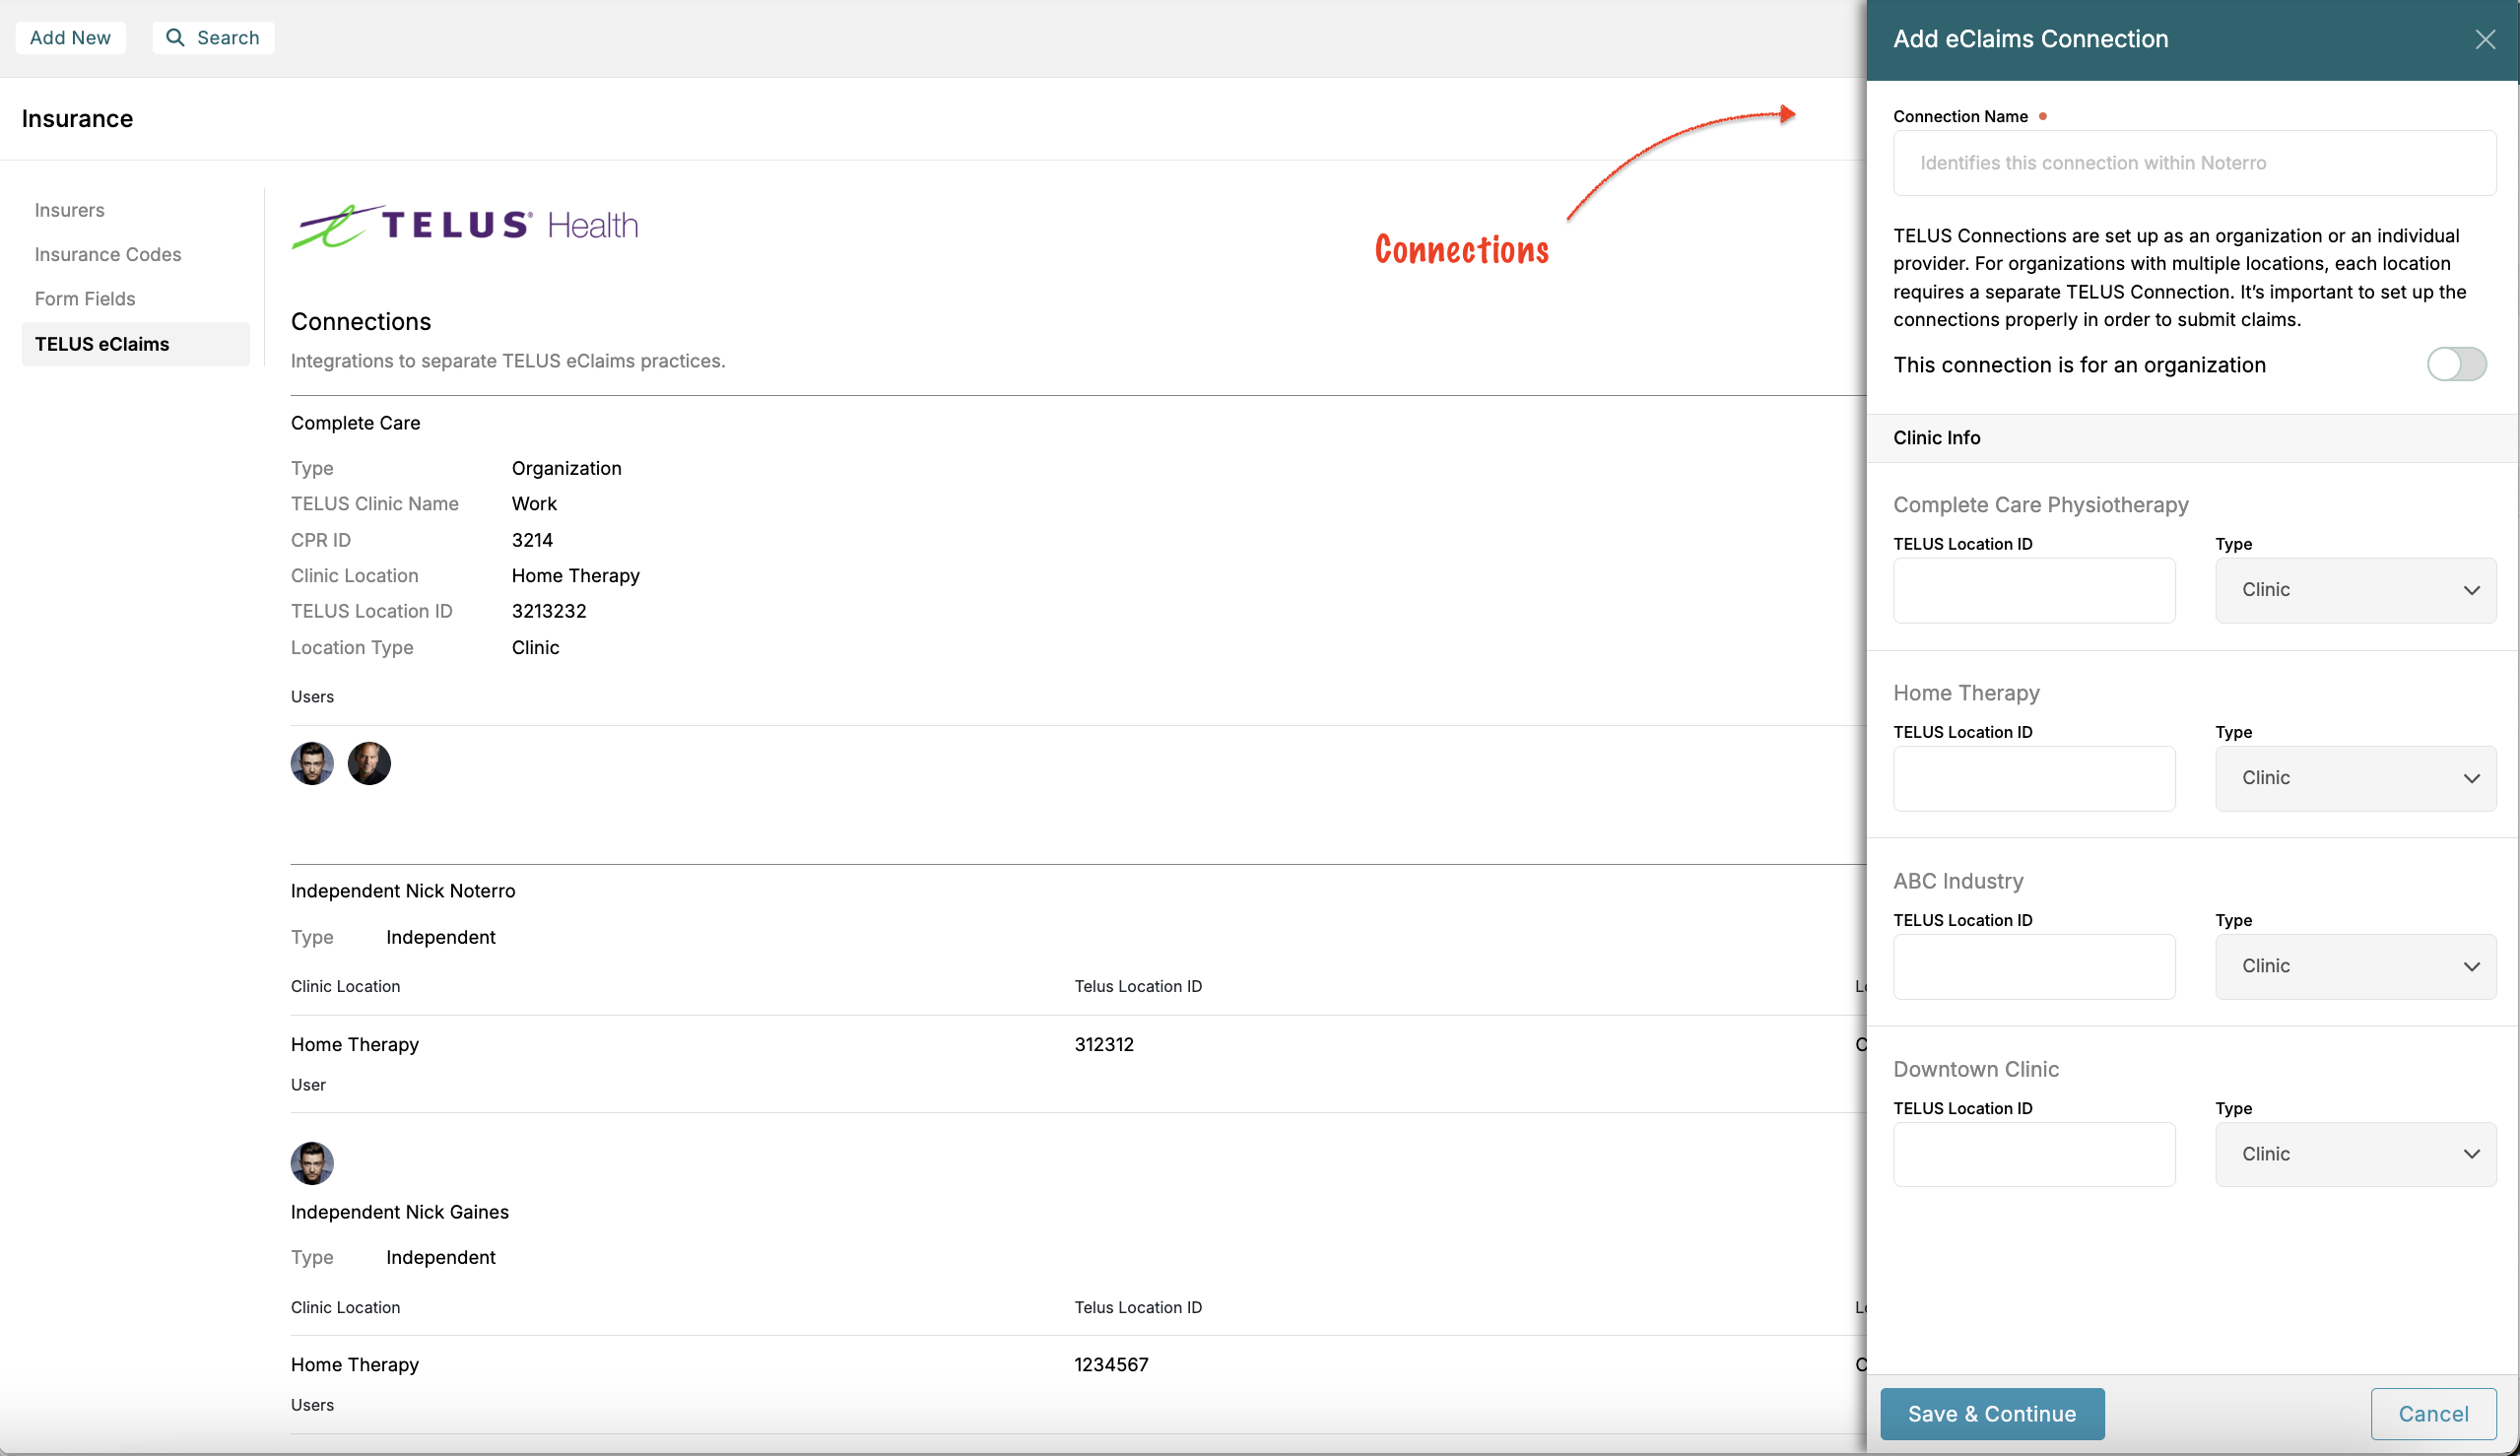Open Type dropdown for Home Therapy
2520x1456 pixels.
[x=2355, y=778]
